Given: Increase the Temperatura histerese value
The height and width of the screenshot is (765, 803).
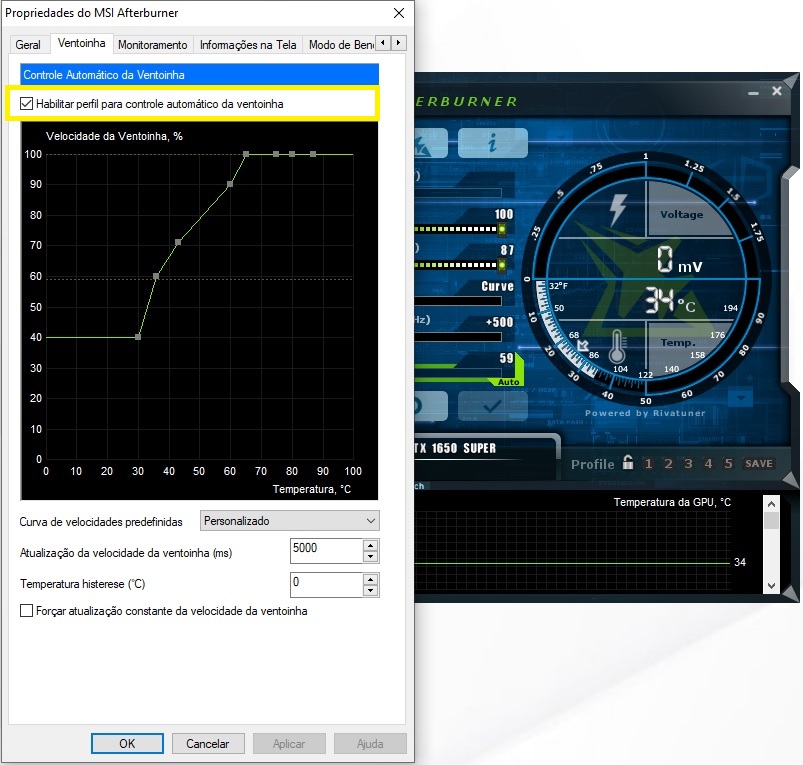Looking at the screenshot, I should tap(371, 579).
